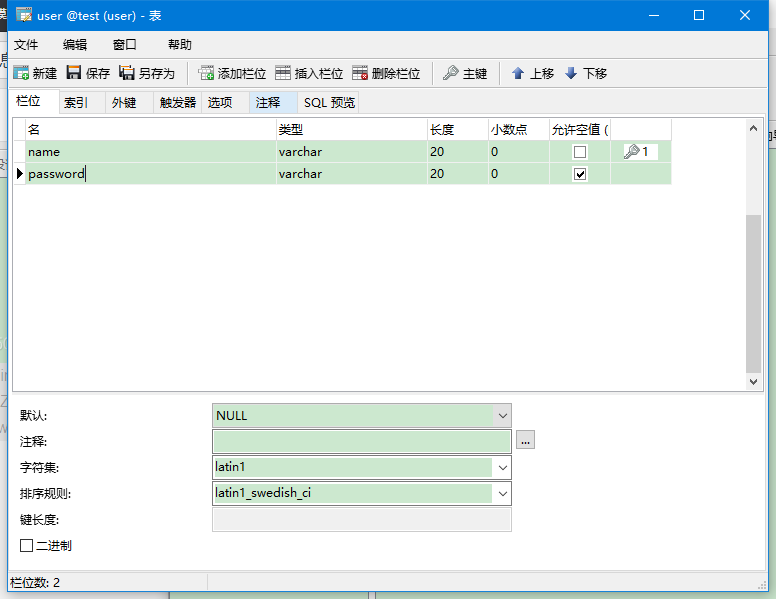776x599 pixels.
Task: Close the user @test table window
Action: [x=745, y=15]
